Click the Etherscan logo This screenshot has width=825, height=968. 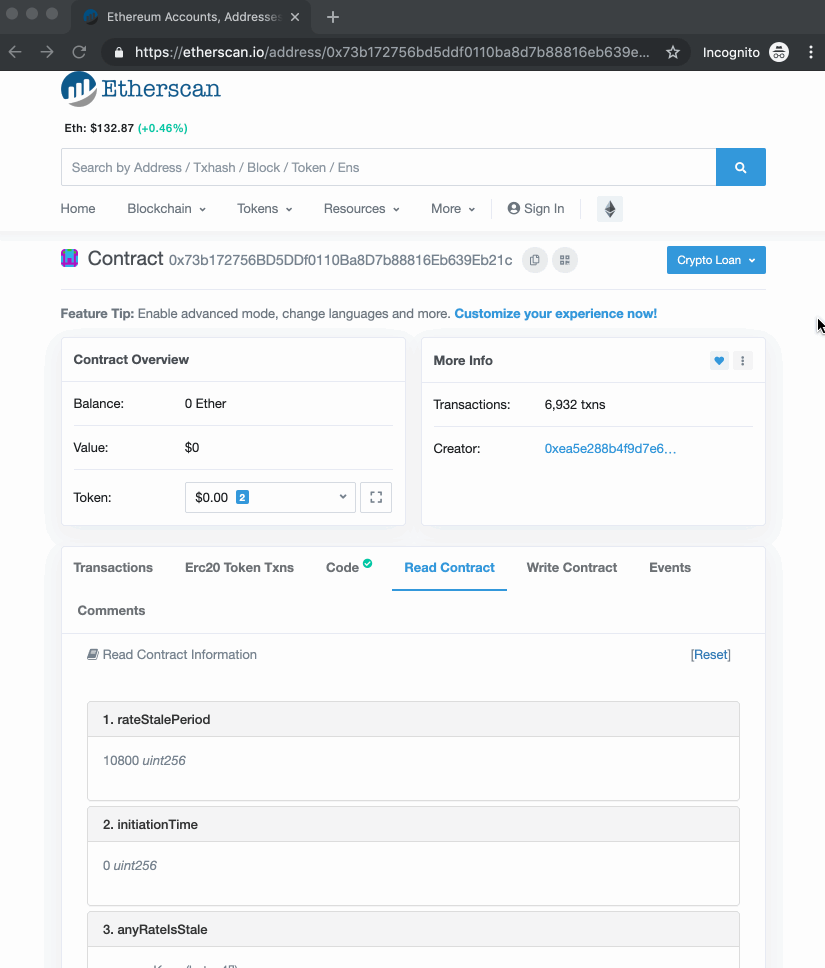point(141,90)
